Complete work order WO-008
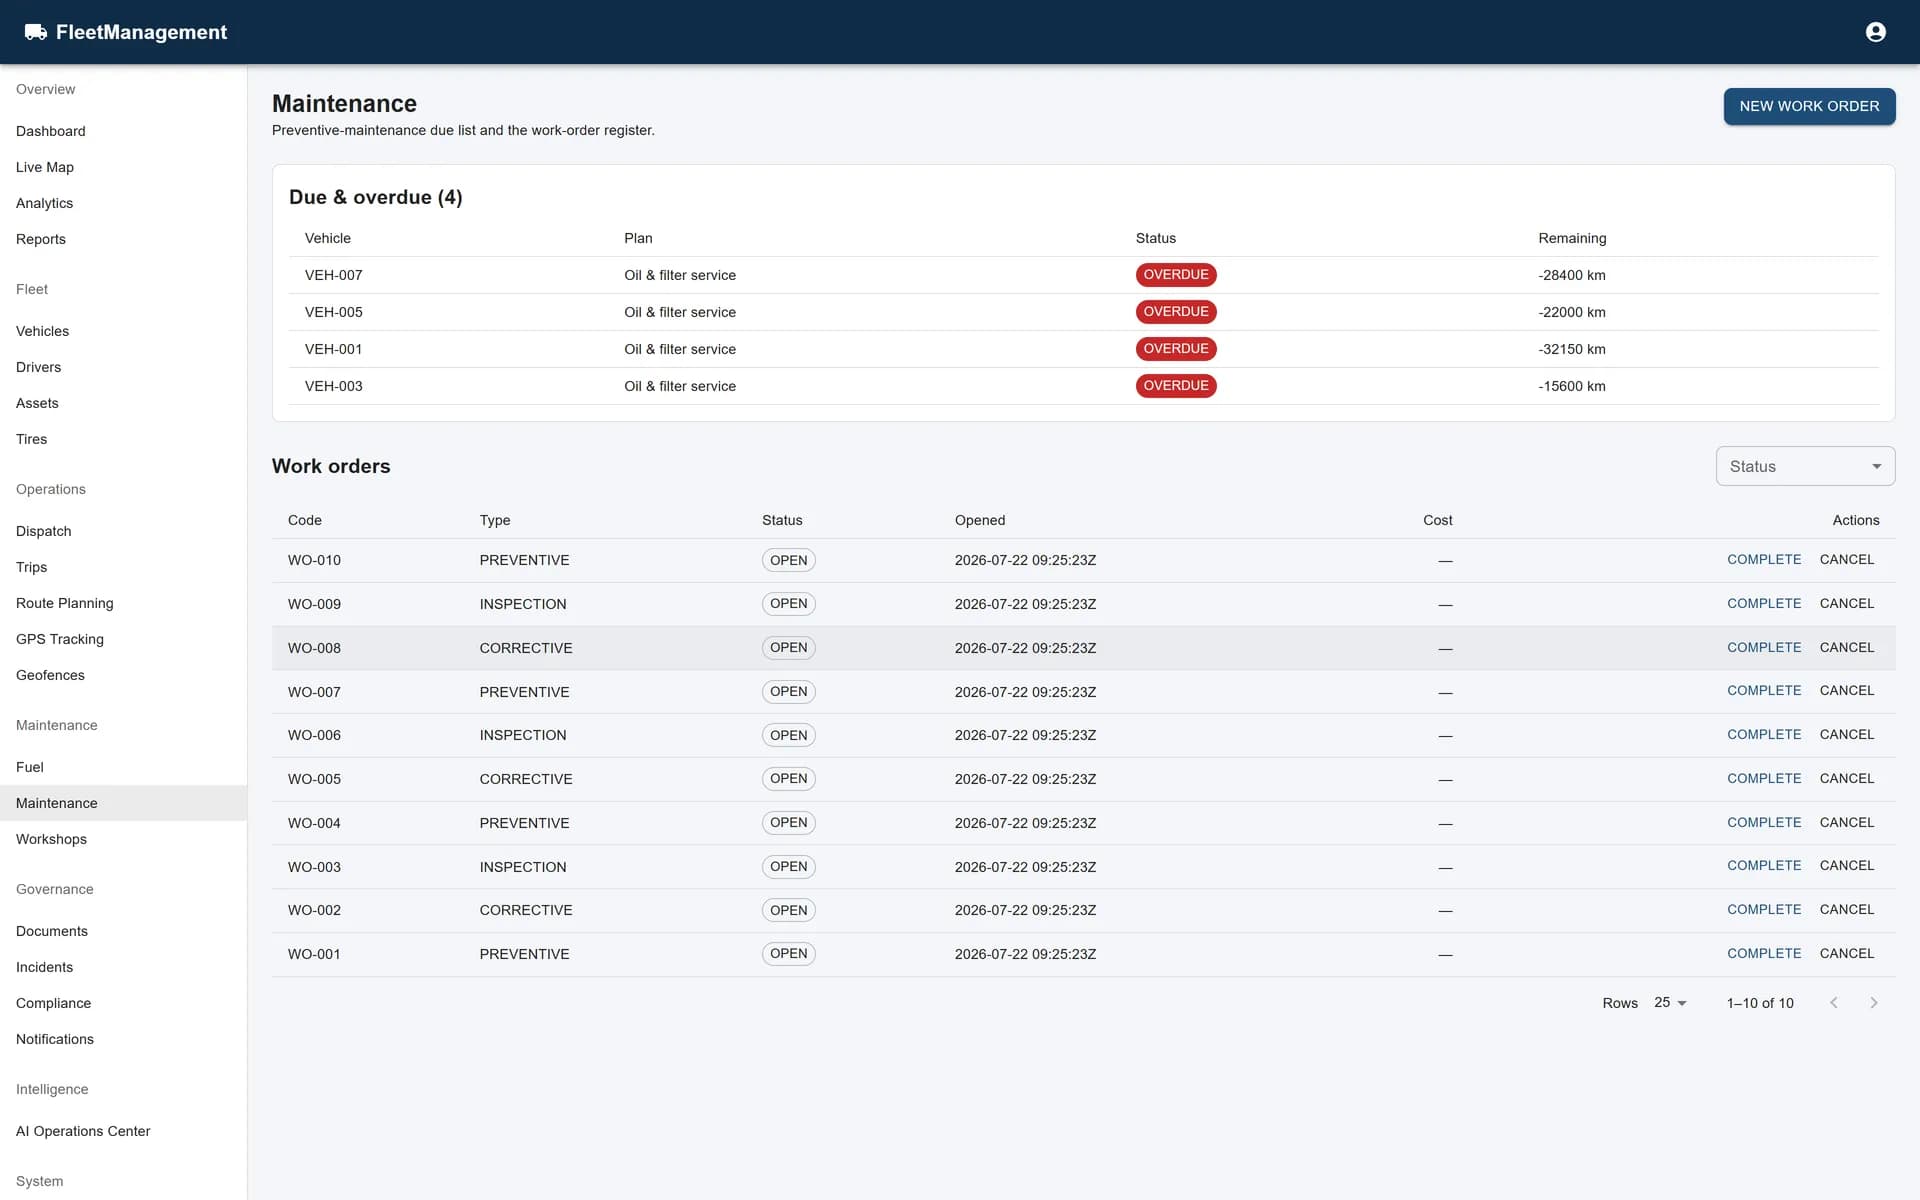Viewport: 1920px width, 1200px height. coord(1764,648)
